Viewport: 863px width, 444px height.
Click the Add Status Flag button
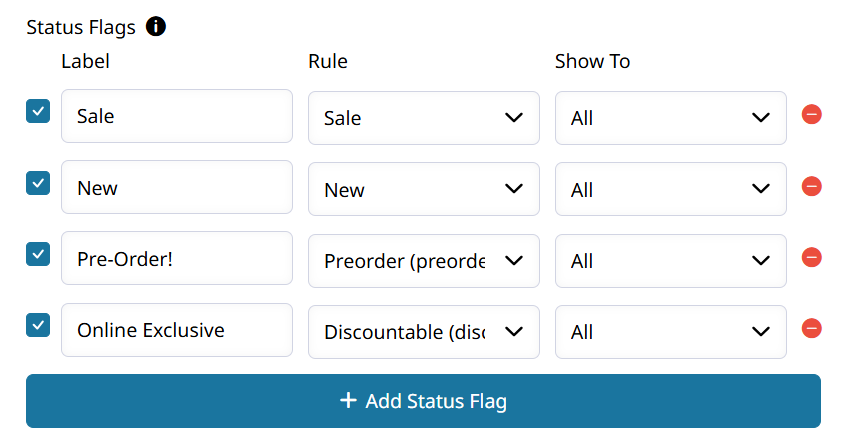tap(423, 401)
